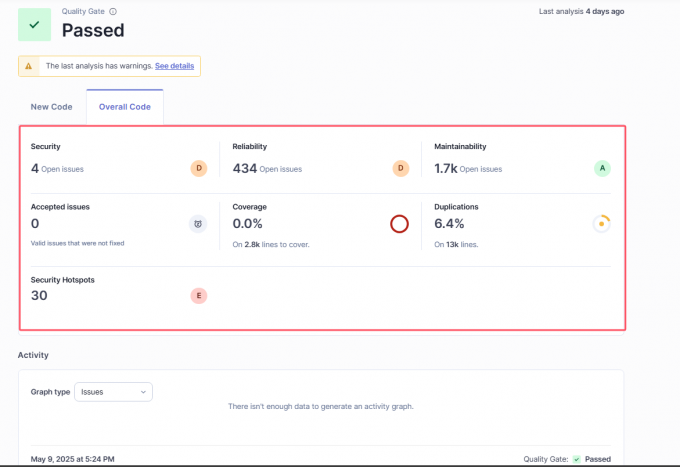Viewport: 680px width, 467px height.
Task: Click the Security D rating badge
Action: click(x=199, y=168)
